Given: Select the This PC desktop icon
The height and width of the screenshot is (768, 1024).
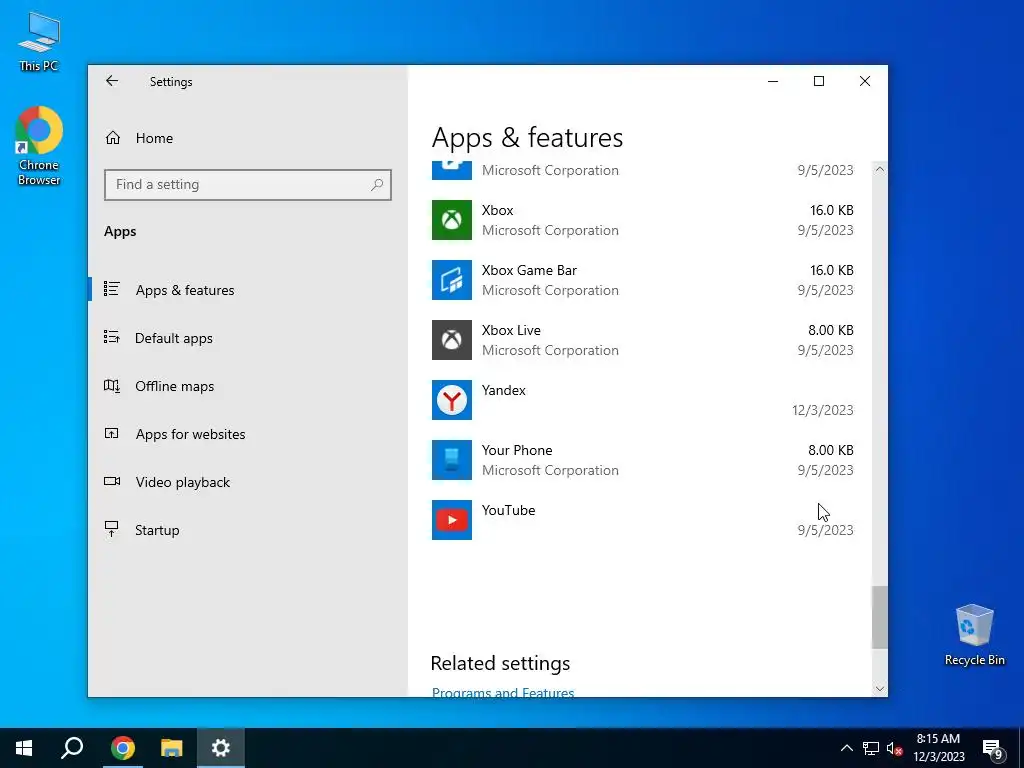Looking at the screenshot, I should [x=39, y=41].
